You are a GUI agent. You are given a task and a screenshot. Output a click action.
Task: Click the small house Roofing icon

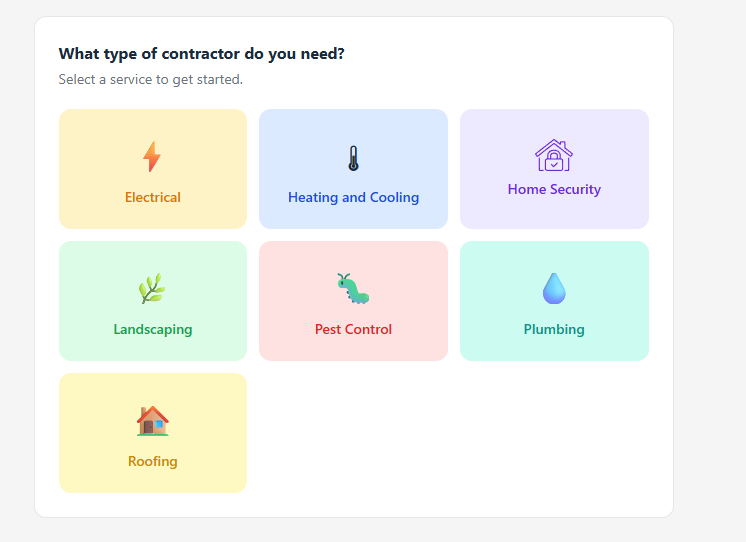click(153, 421)
